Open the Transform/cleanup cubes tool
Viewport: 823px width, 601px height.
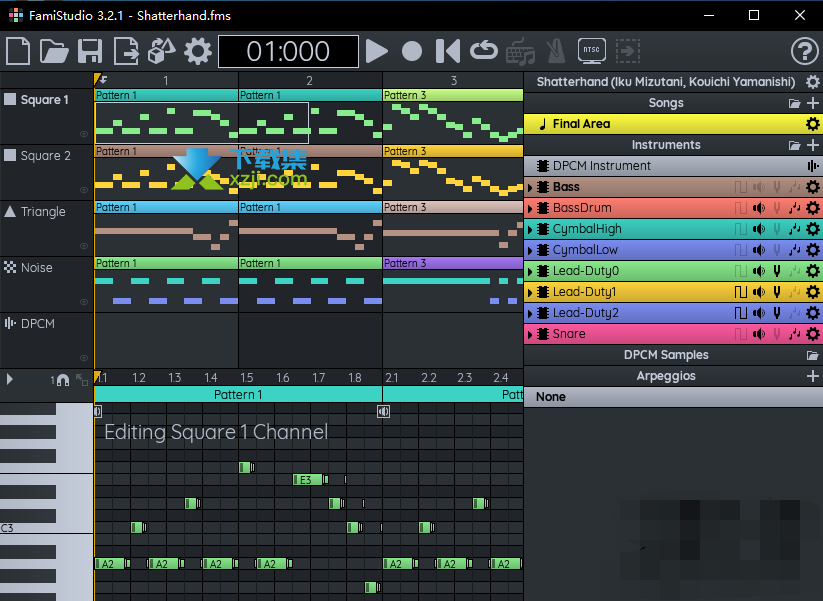(162, 51)
